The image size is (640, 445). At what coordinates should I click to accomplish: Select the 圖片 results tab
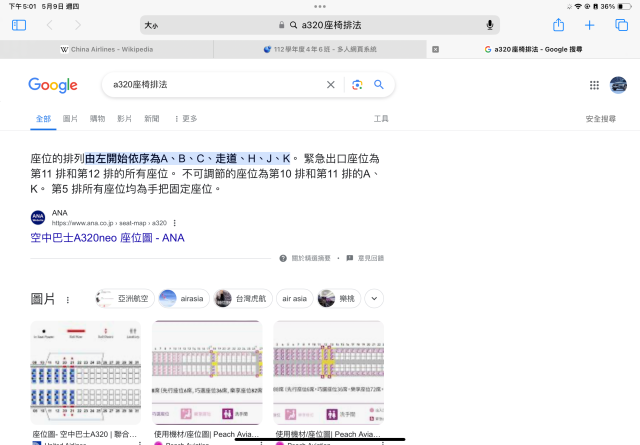coord(70,119)
